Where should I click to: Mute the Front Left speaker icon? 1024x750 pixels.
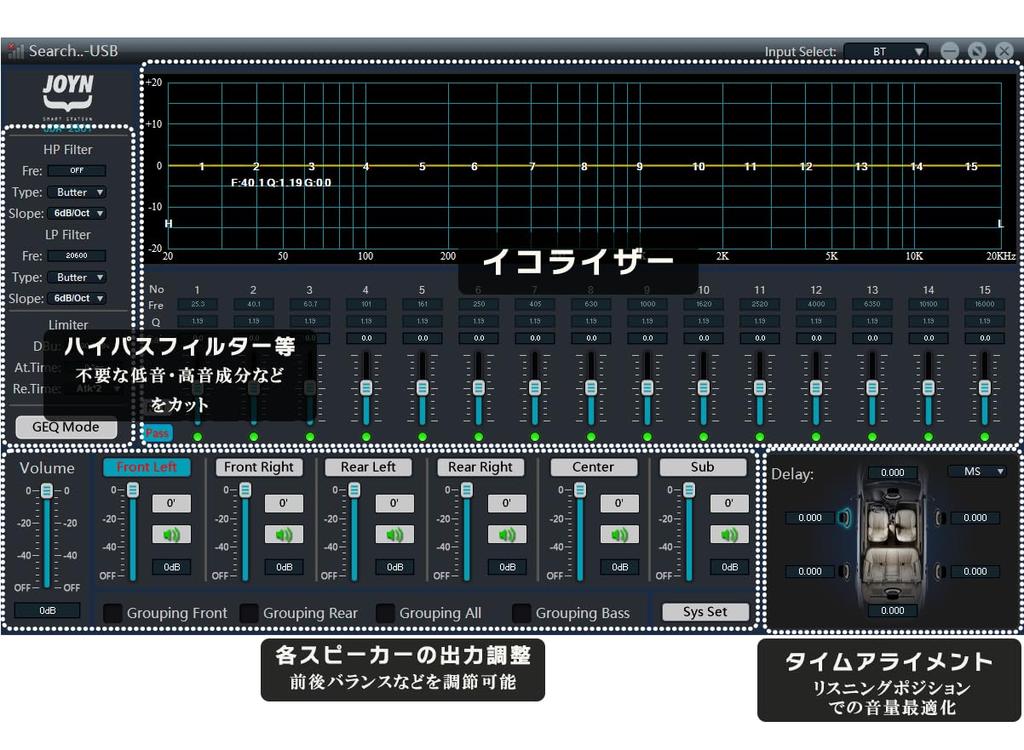171,535
